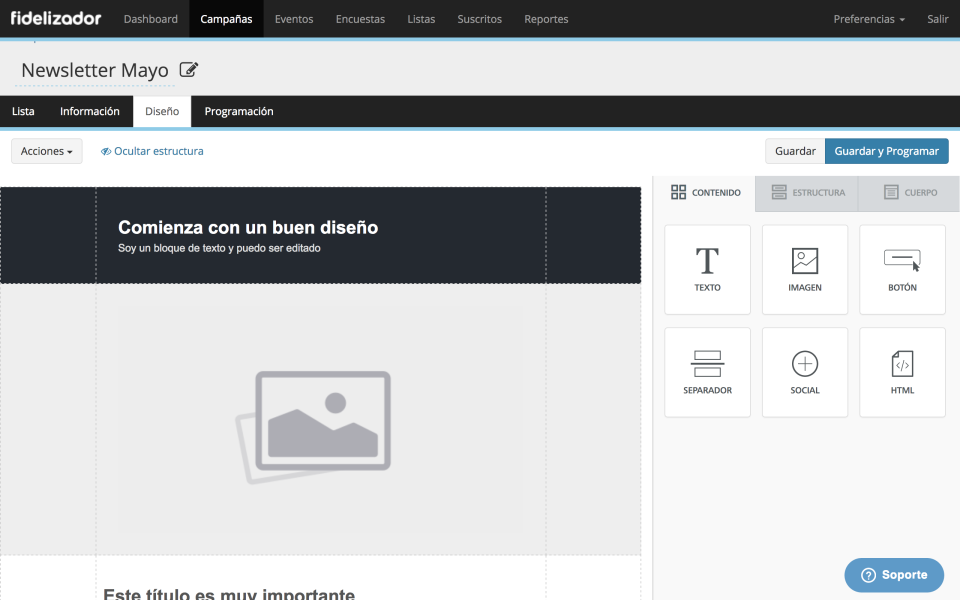Select the Imagen content block
The height and width of the screenshot is (600, 960).
pos(804,269)
